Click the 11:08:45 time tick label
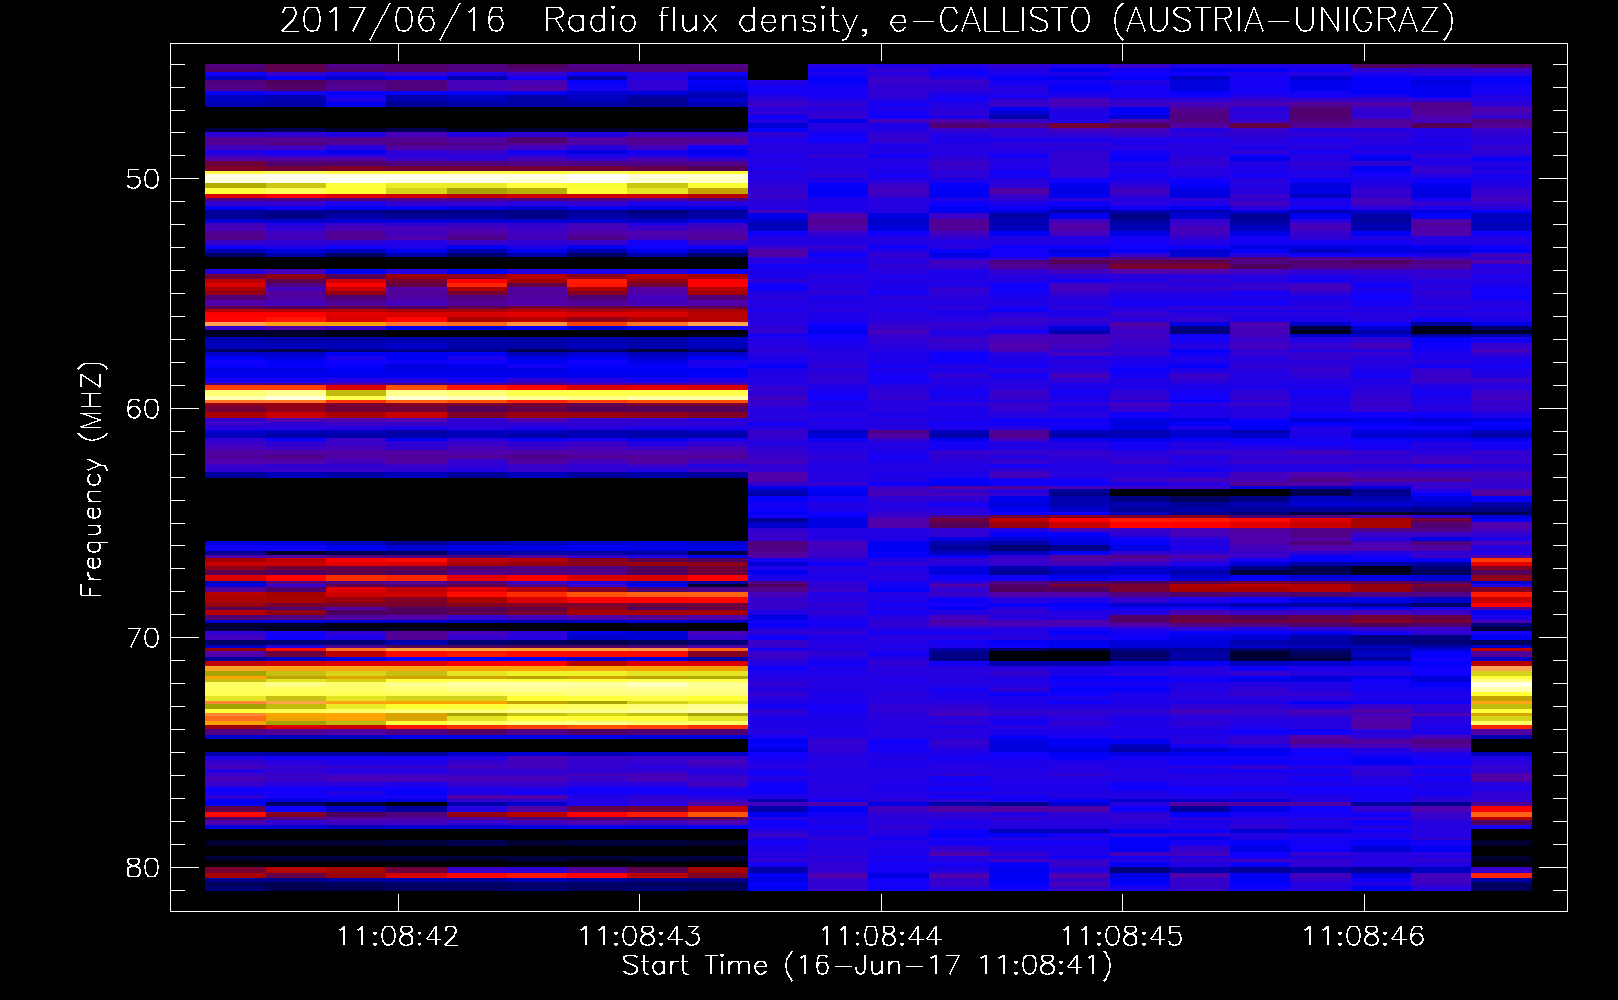This screenshot has height=1000, width=1618. pyautogui.click(x=1122, y=937)
